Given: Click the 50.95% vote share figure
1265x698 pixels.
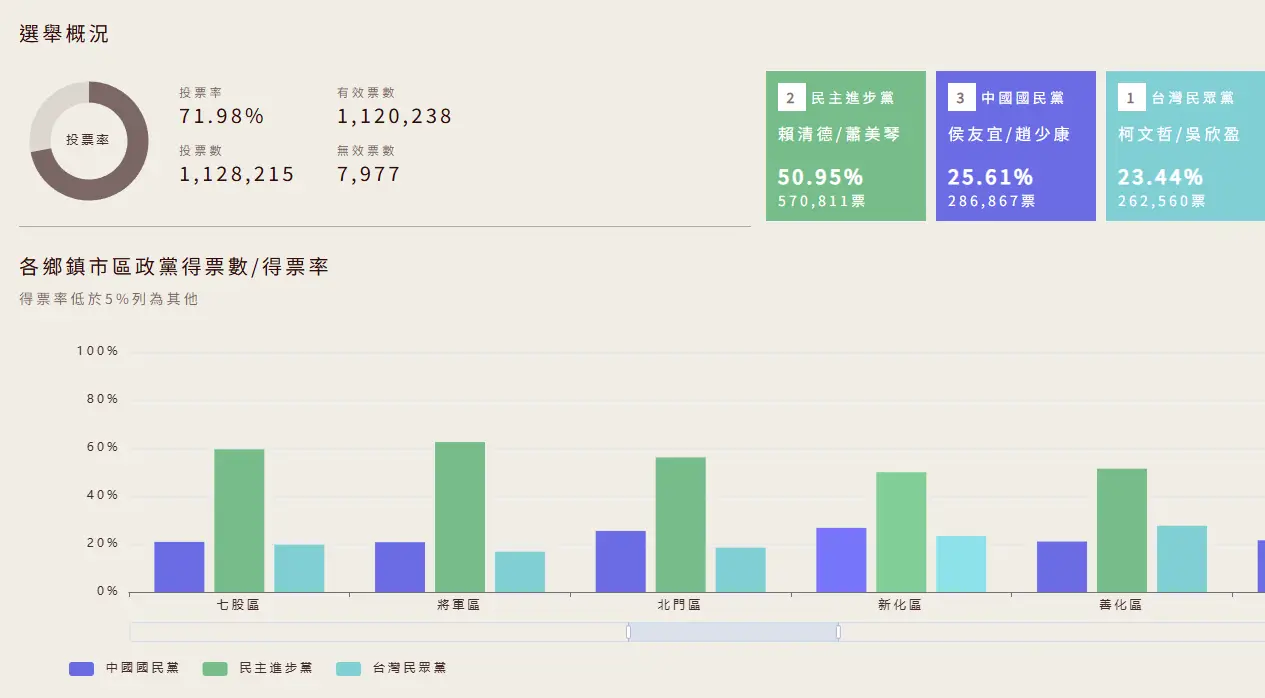Looking at the screenshot, I should click(820, 177).
